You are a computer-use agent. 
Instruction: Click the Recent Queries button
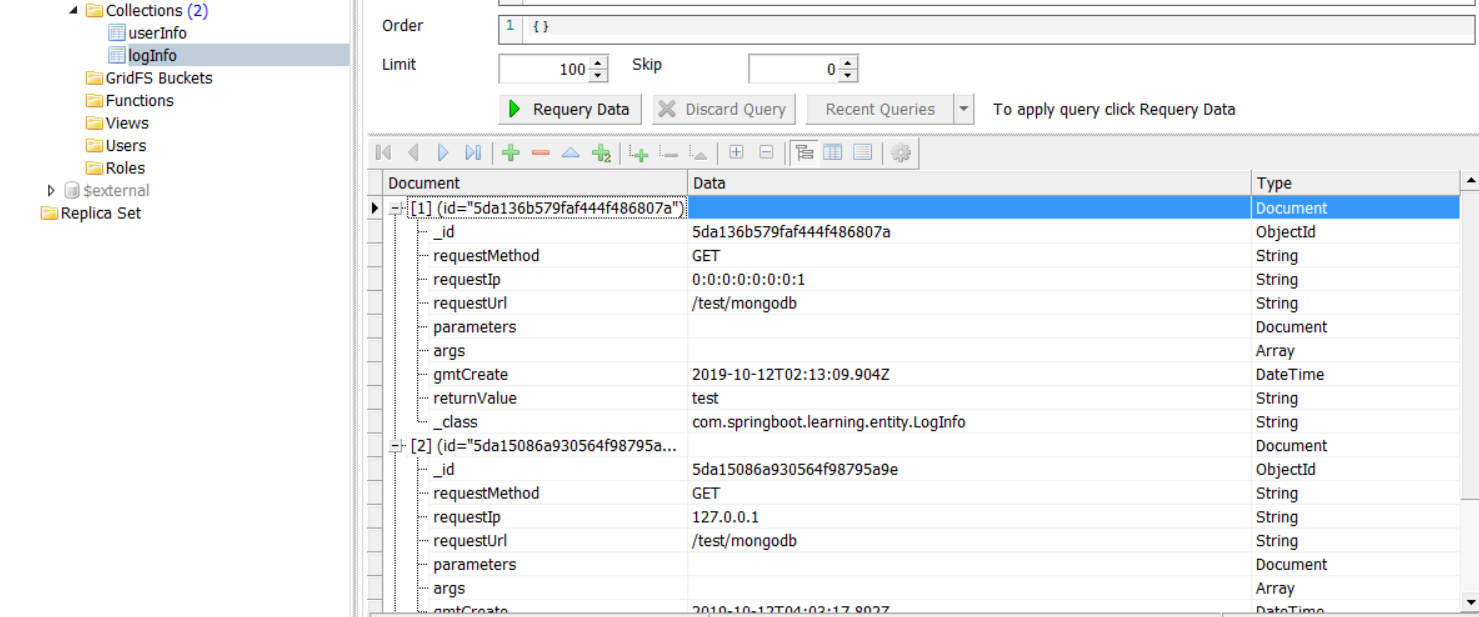coord(880,109)
